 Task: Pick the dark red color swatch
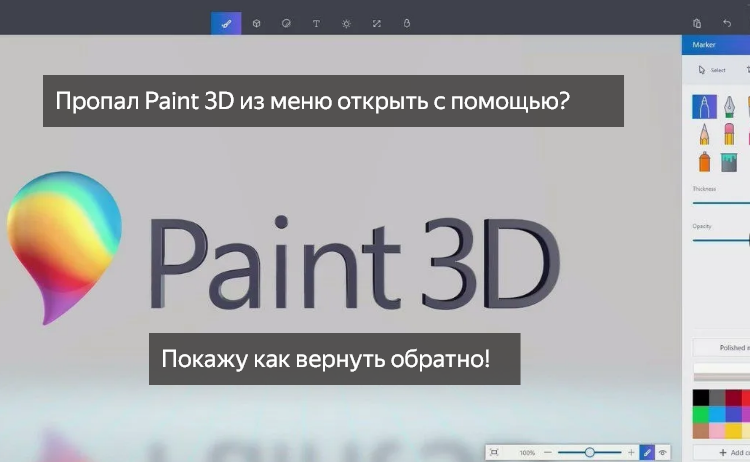click(732, 398)
